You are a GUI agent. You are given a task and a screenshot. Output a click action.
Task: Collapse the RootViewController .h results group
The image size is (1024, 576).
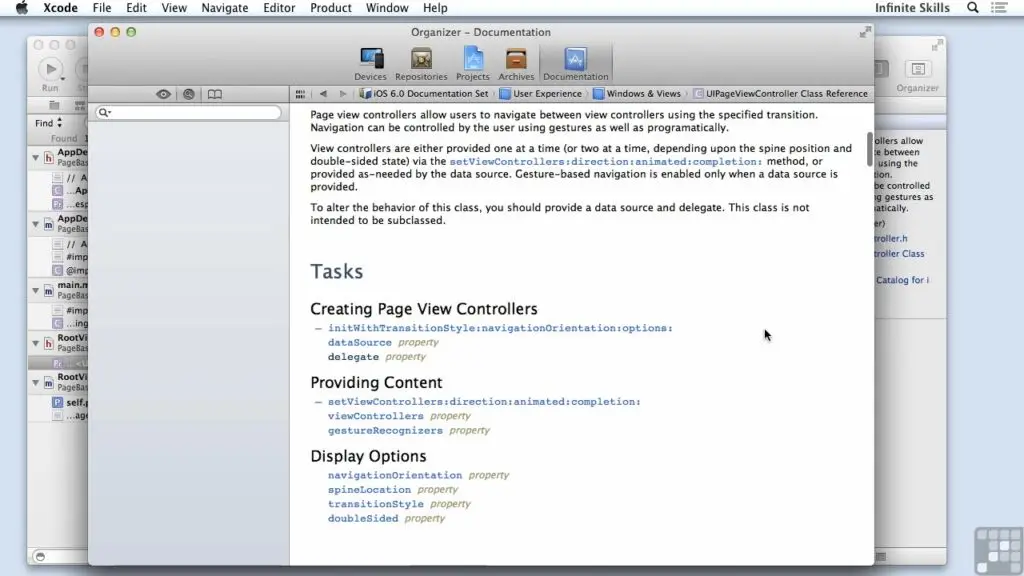coord(35,343)
